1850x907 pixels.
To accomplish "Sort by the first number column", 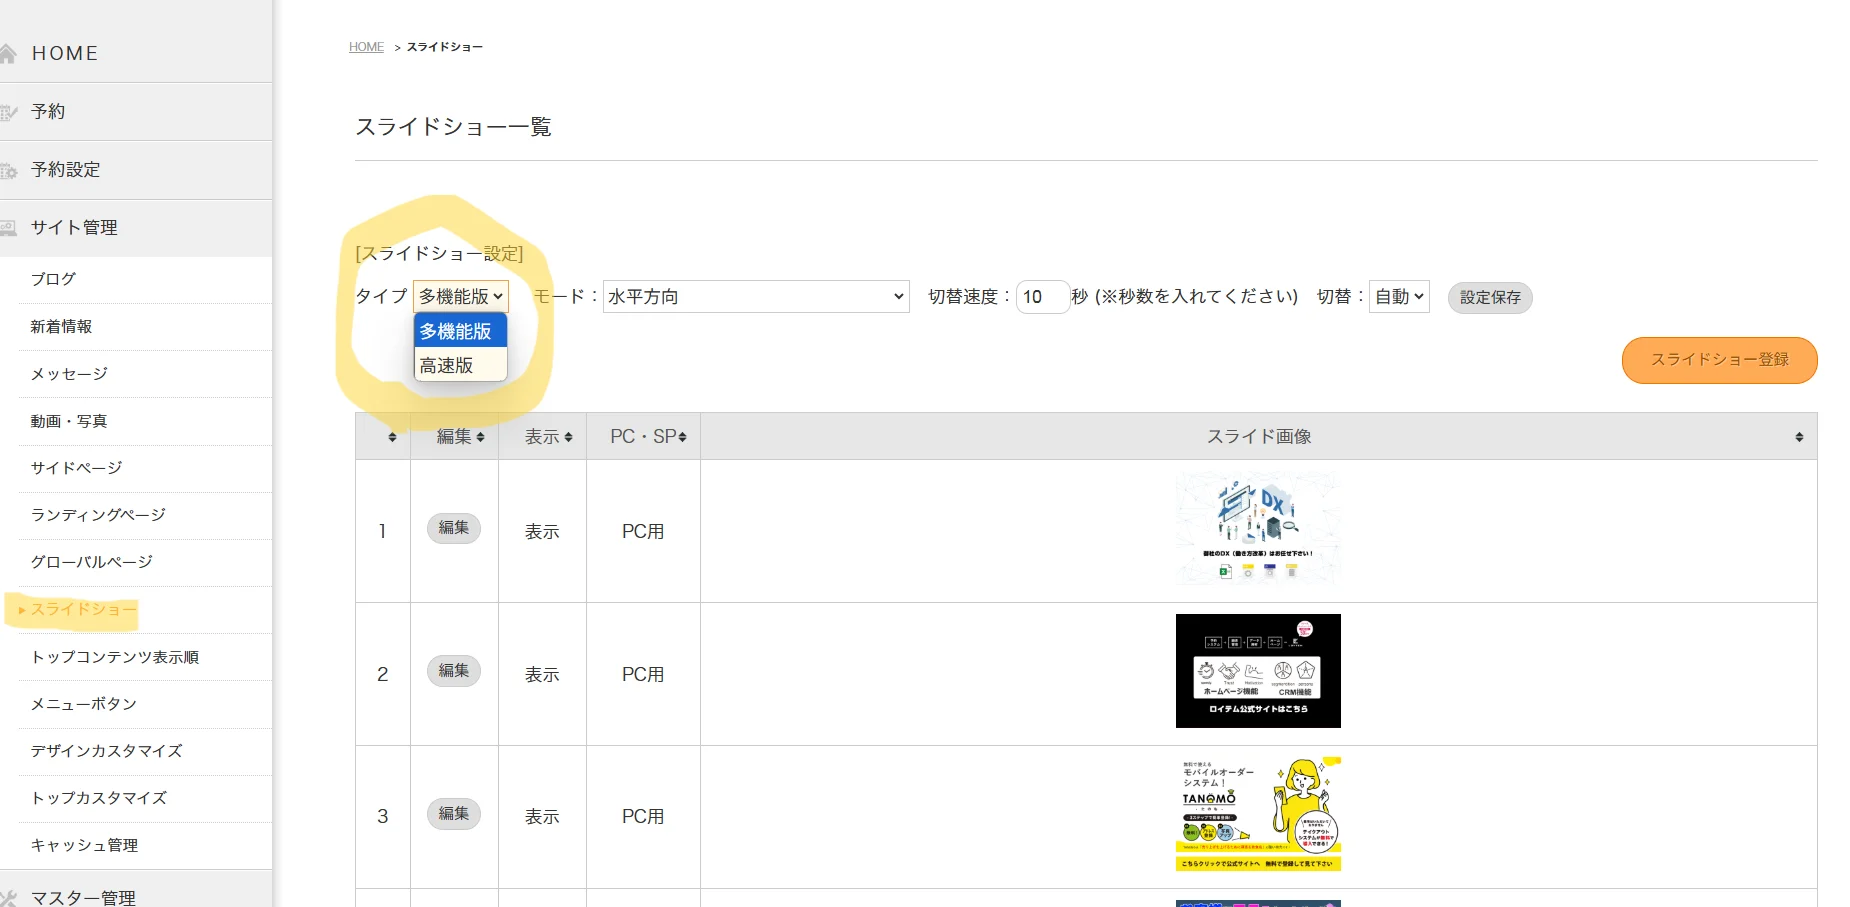I will click(x=383, y=436).
